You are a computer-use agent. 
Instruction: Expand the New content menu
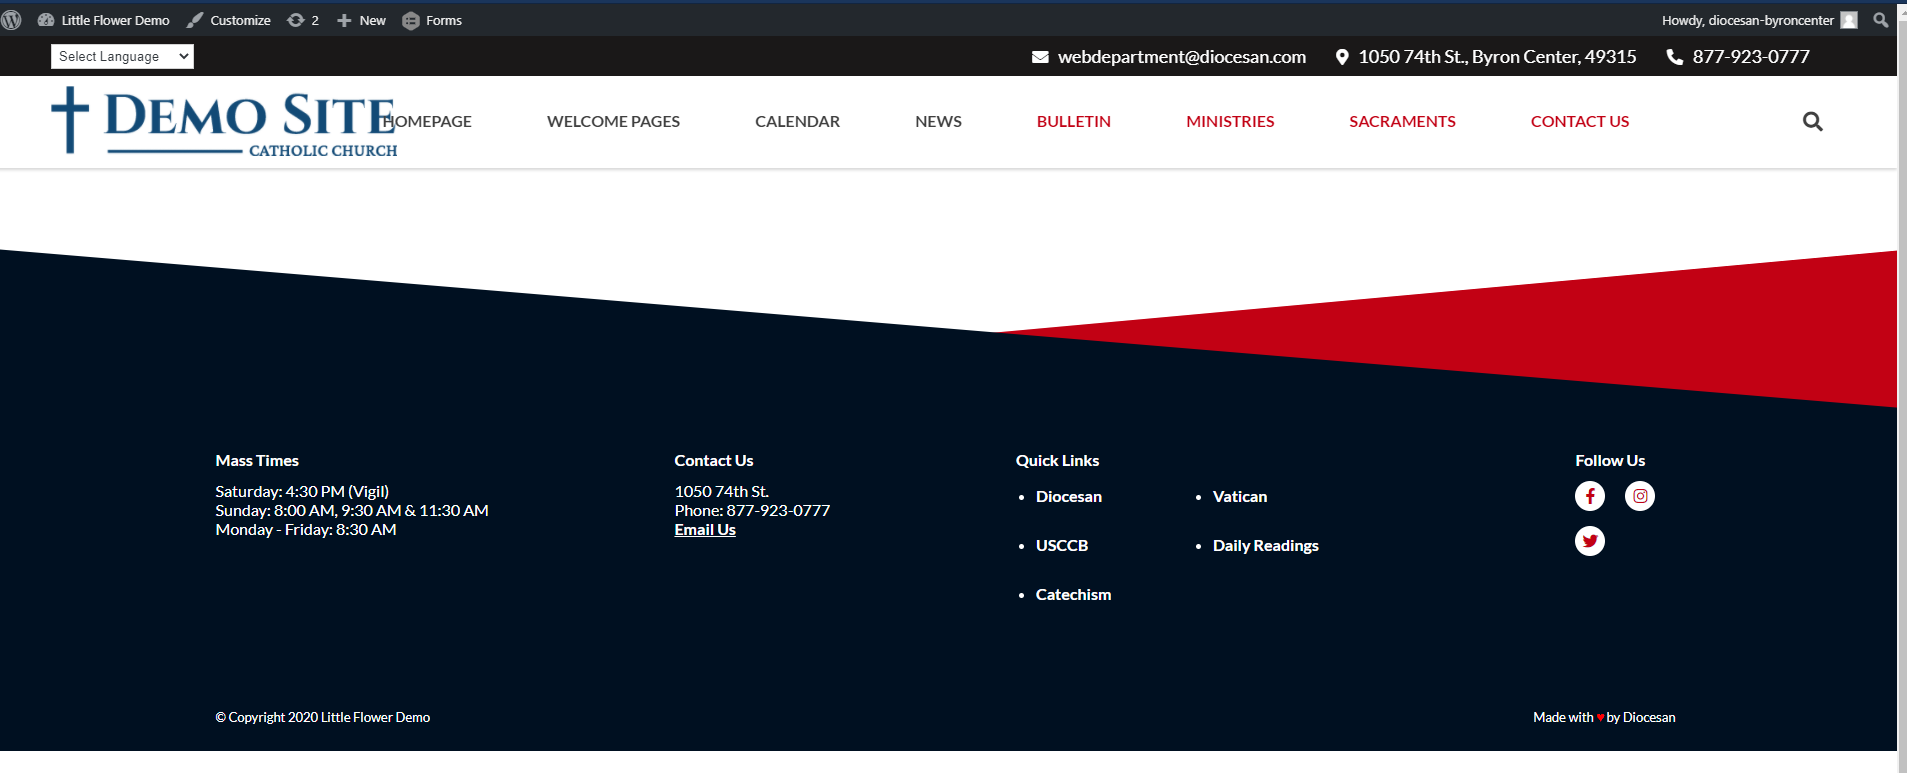pos(361,20)
